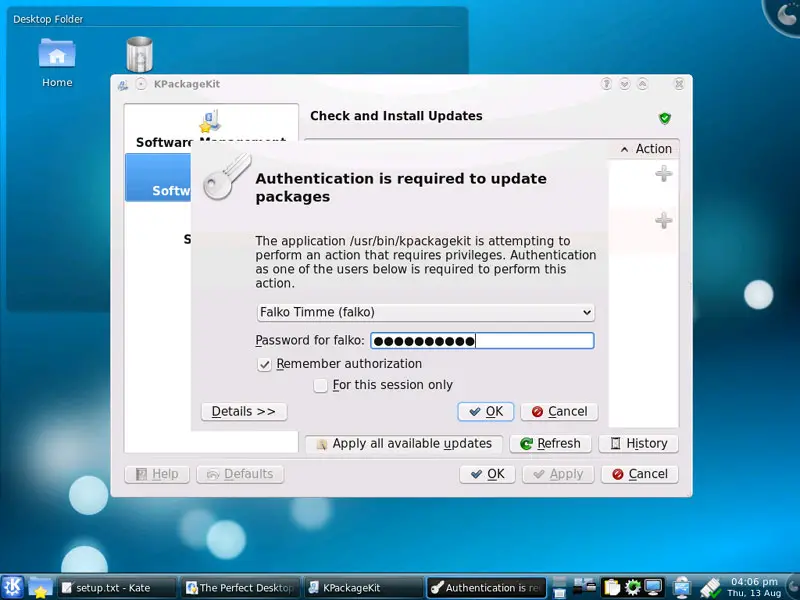
Task: Click the Check and Install Updates heading
Action: click(396, 116)
